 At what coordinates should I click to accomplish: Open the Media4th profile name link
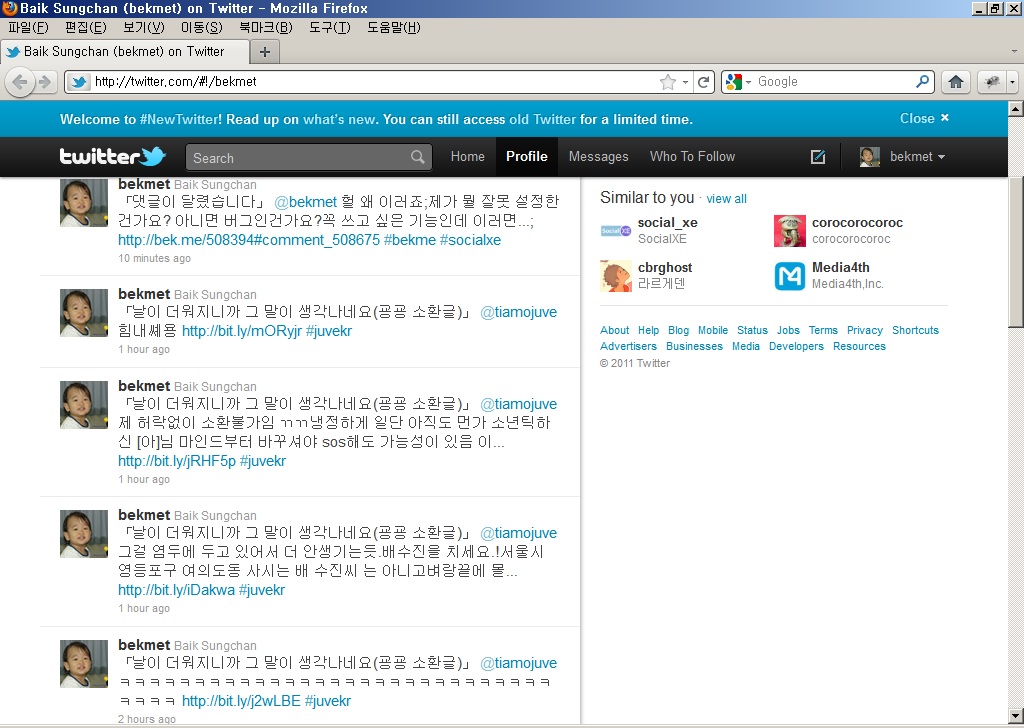click(x=840, y=267)
